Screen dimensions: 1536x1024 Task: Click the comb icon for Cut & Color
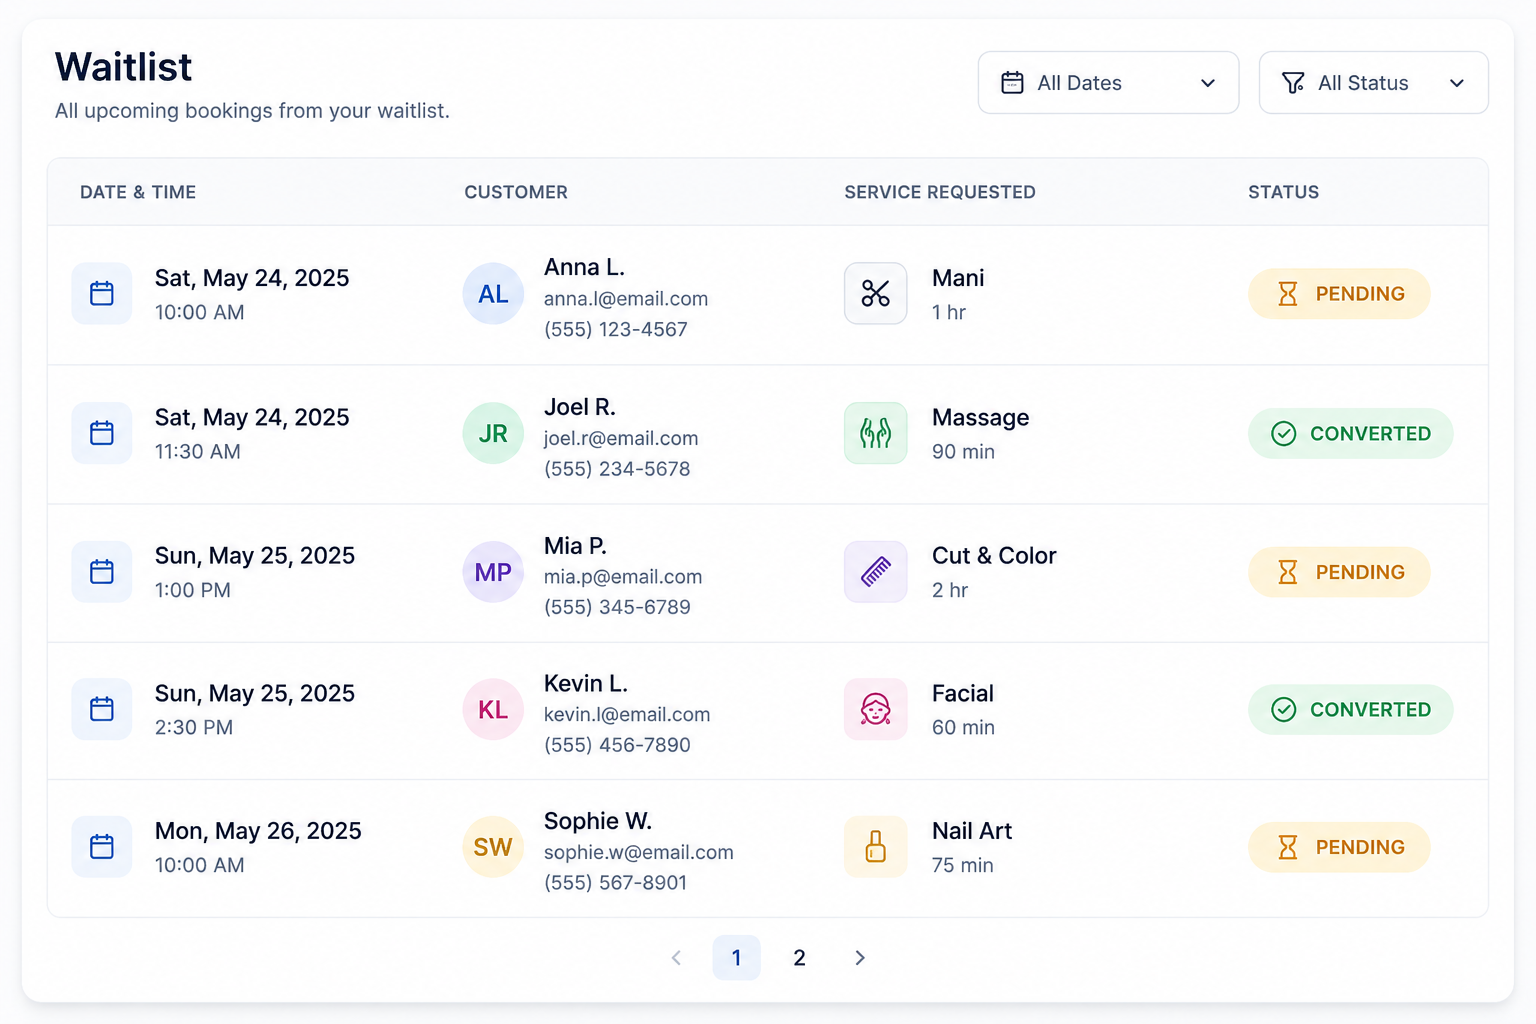pos(875,572)
